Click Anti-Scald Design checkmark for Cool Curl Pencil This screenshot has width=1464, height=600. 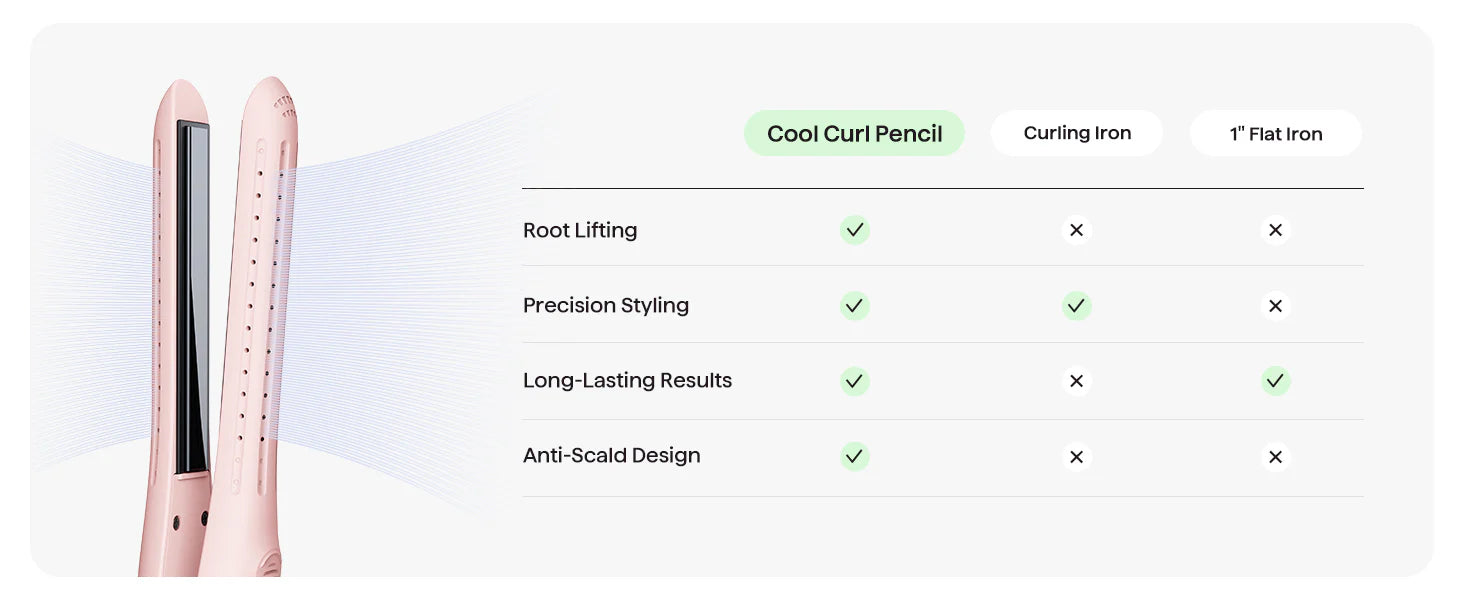click(x=854, y=457)
